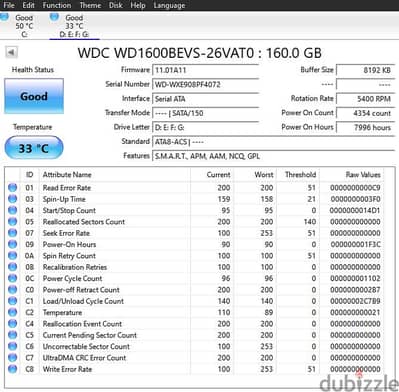The height and width of the screenshot is (392, 399).
Task: Open the Edit menu
Action: 29,5
